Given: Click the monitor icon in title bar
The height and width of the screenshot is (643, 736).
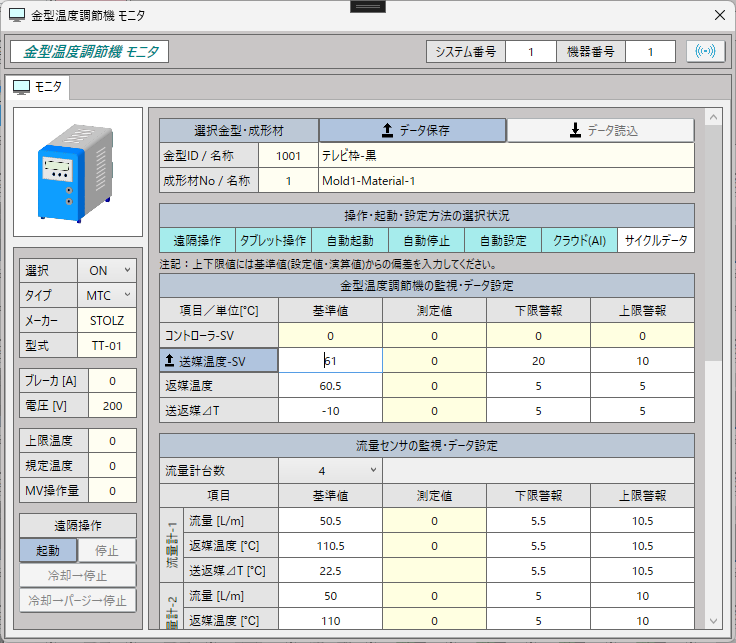Looking at the screenshot, I should (x=17, y=15).
